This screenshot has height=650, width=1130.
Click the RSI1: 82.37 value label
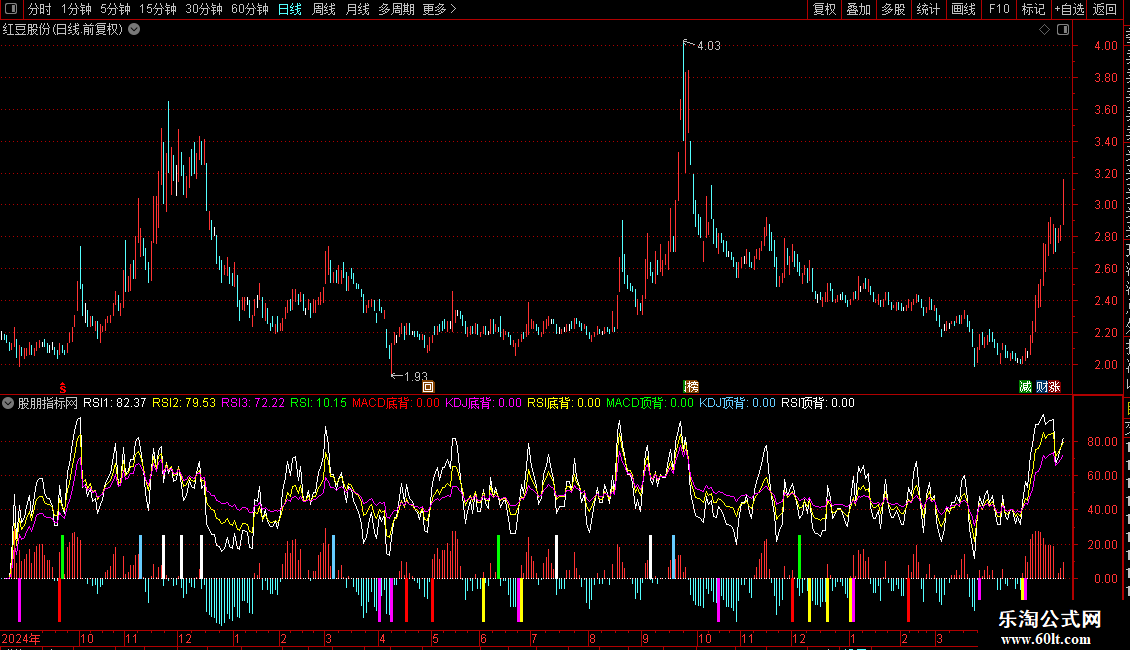[115, 403]
